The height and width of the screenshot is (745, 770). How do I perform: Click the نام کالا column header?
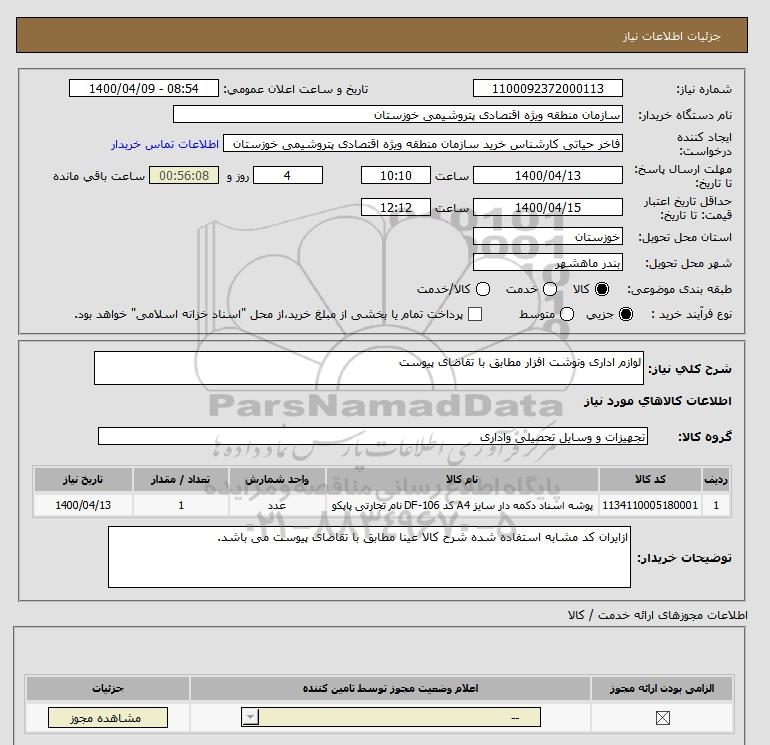coord(462,479)
